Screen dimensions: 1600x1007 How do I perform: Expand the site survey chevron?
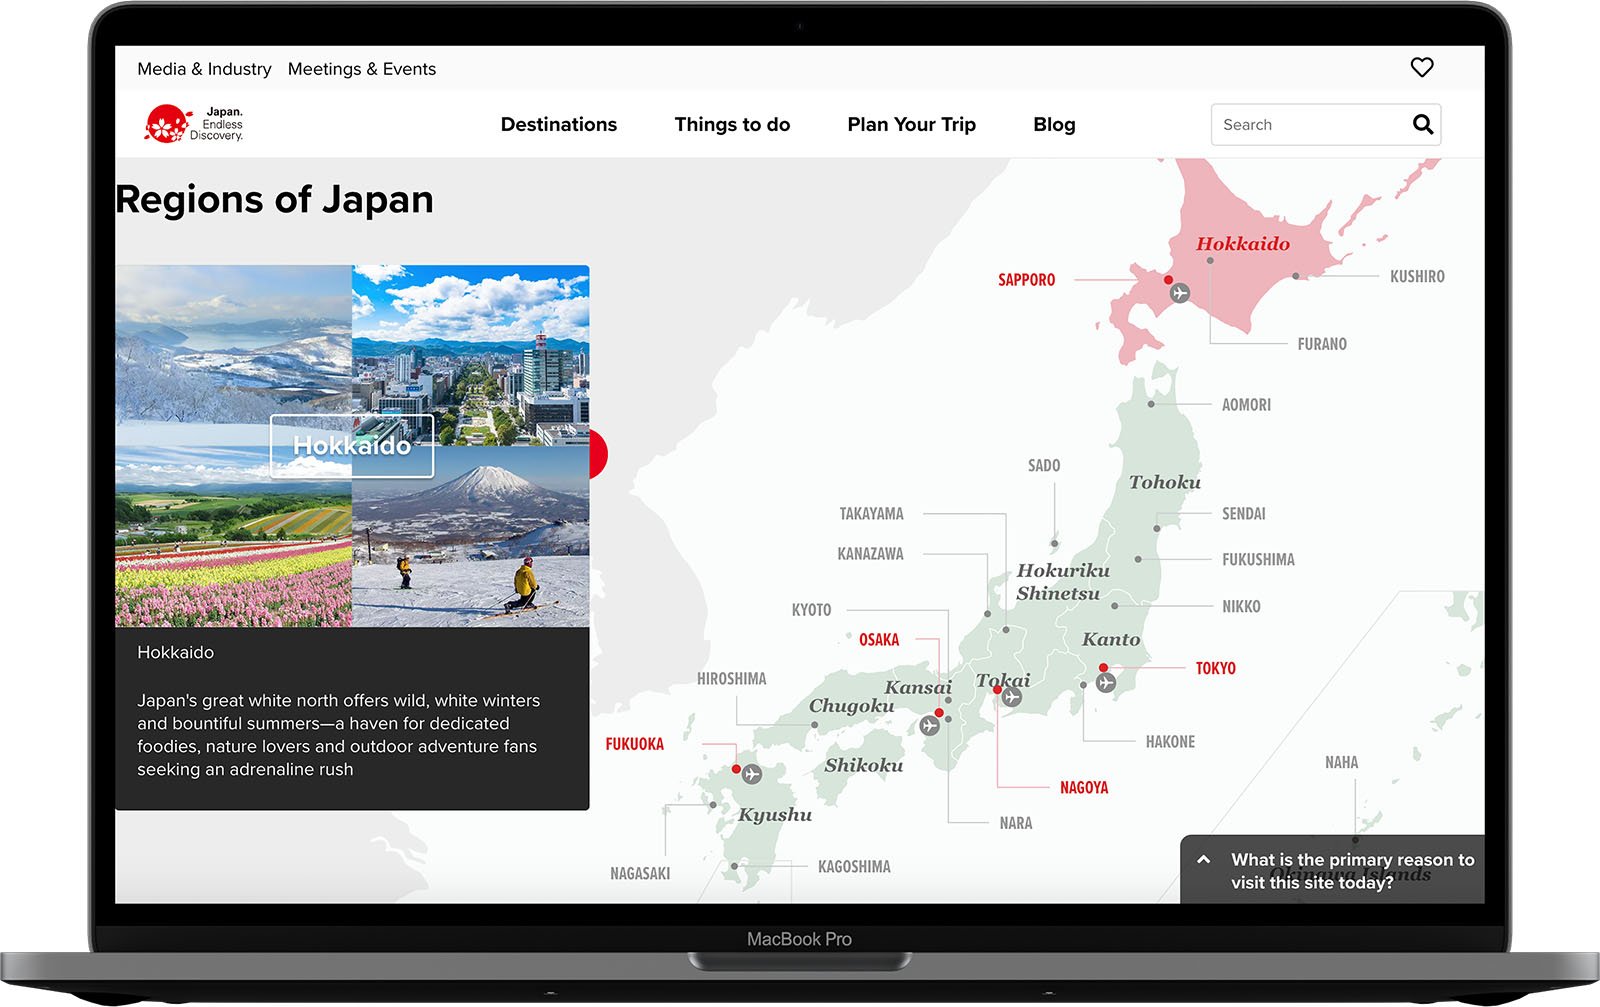(1204, 860)
